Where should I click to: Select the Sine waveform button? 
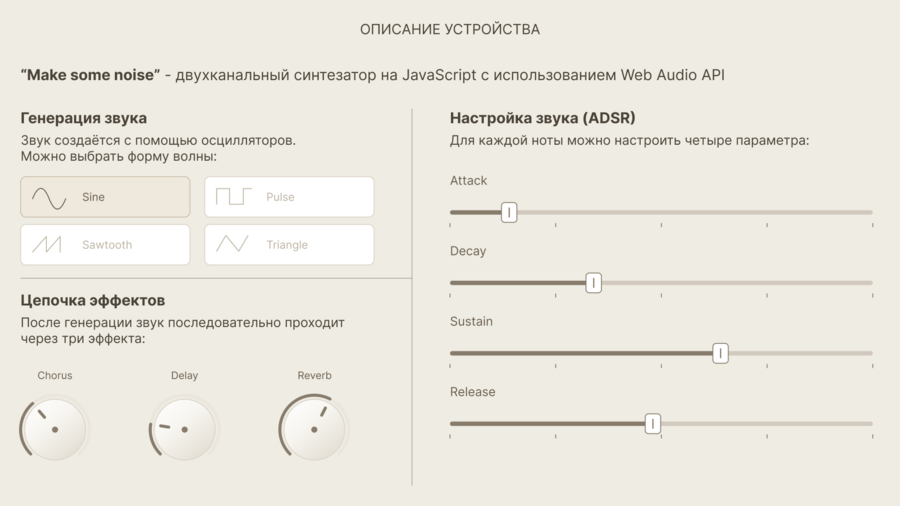click(105, 197)
